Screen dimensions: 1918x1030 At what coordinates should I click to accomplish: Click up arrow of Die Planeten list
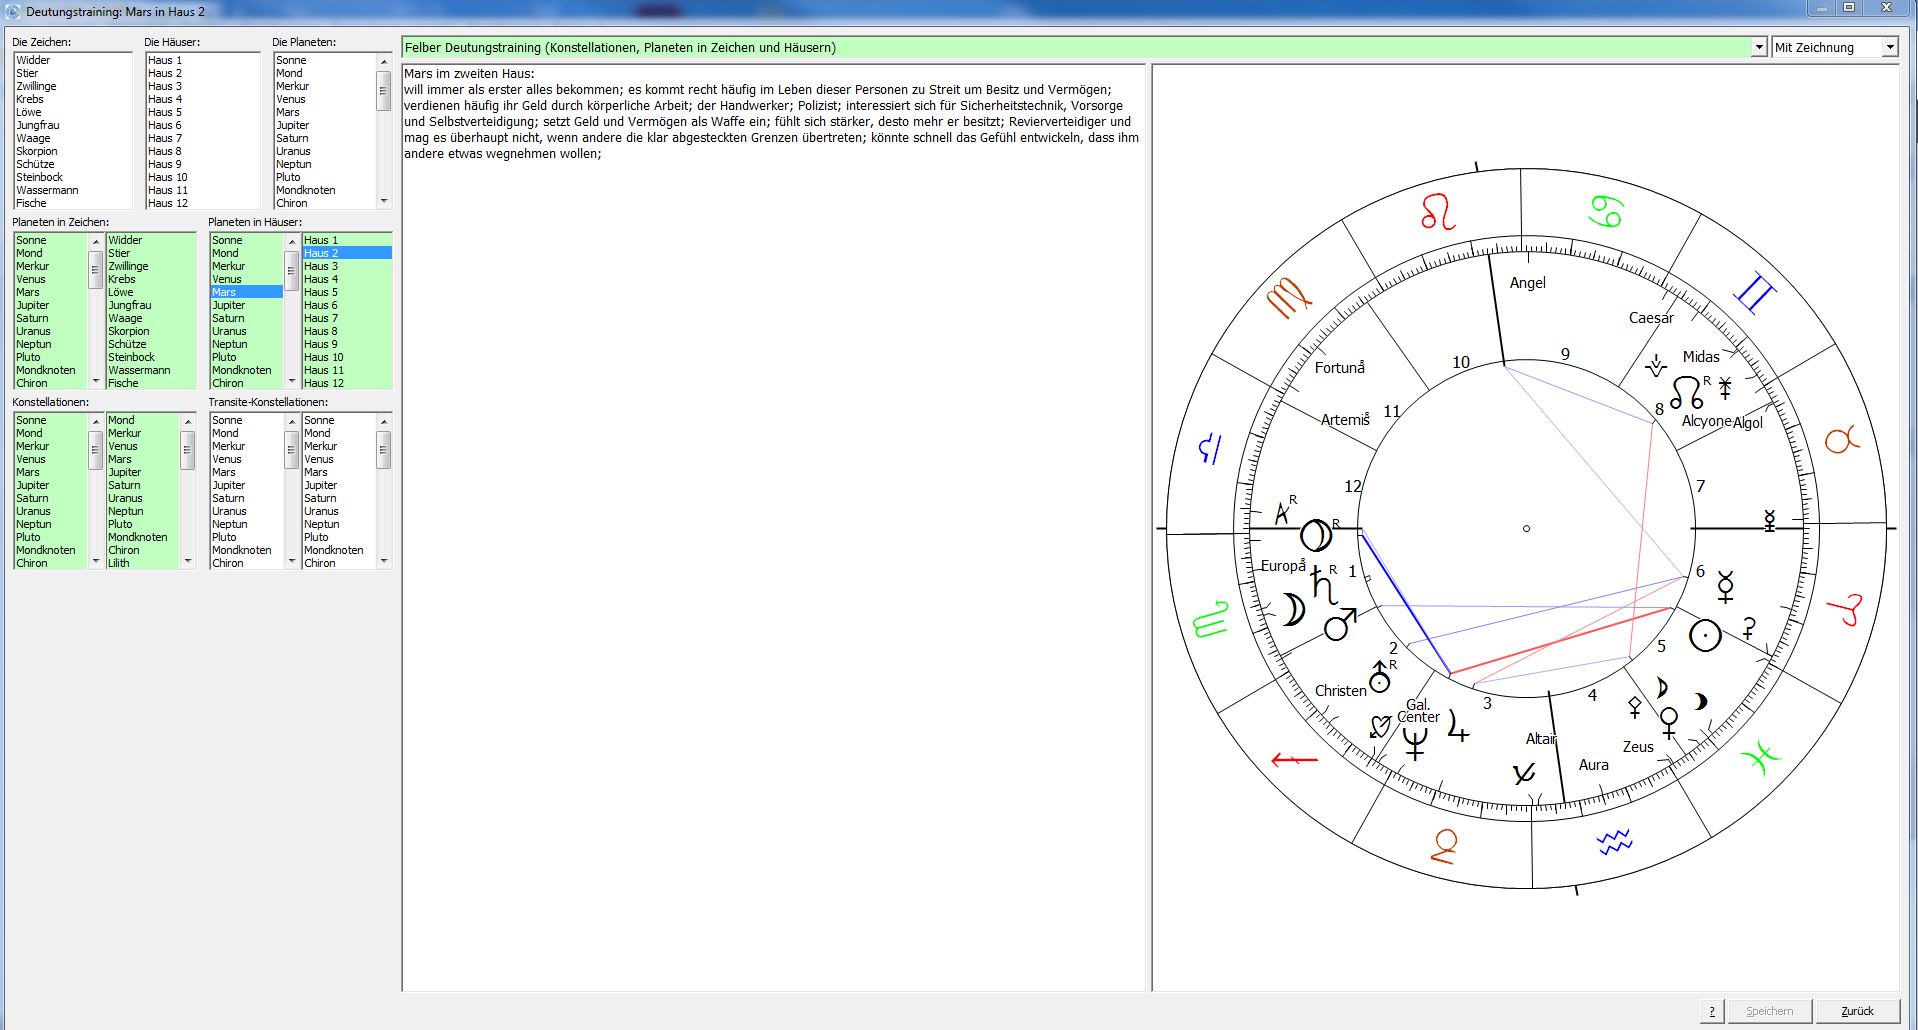coord(383,61)
